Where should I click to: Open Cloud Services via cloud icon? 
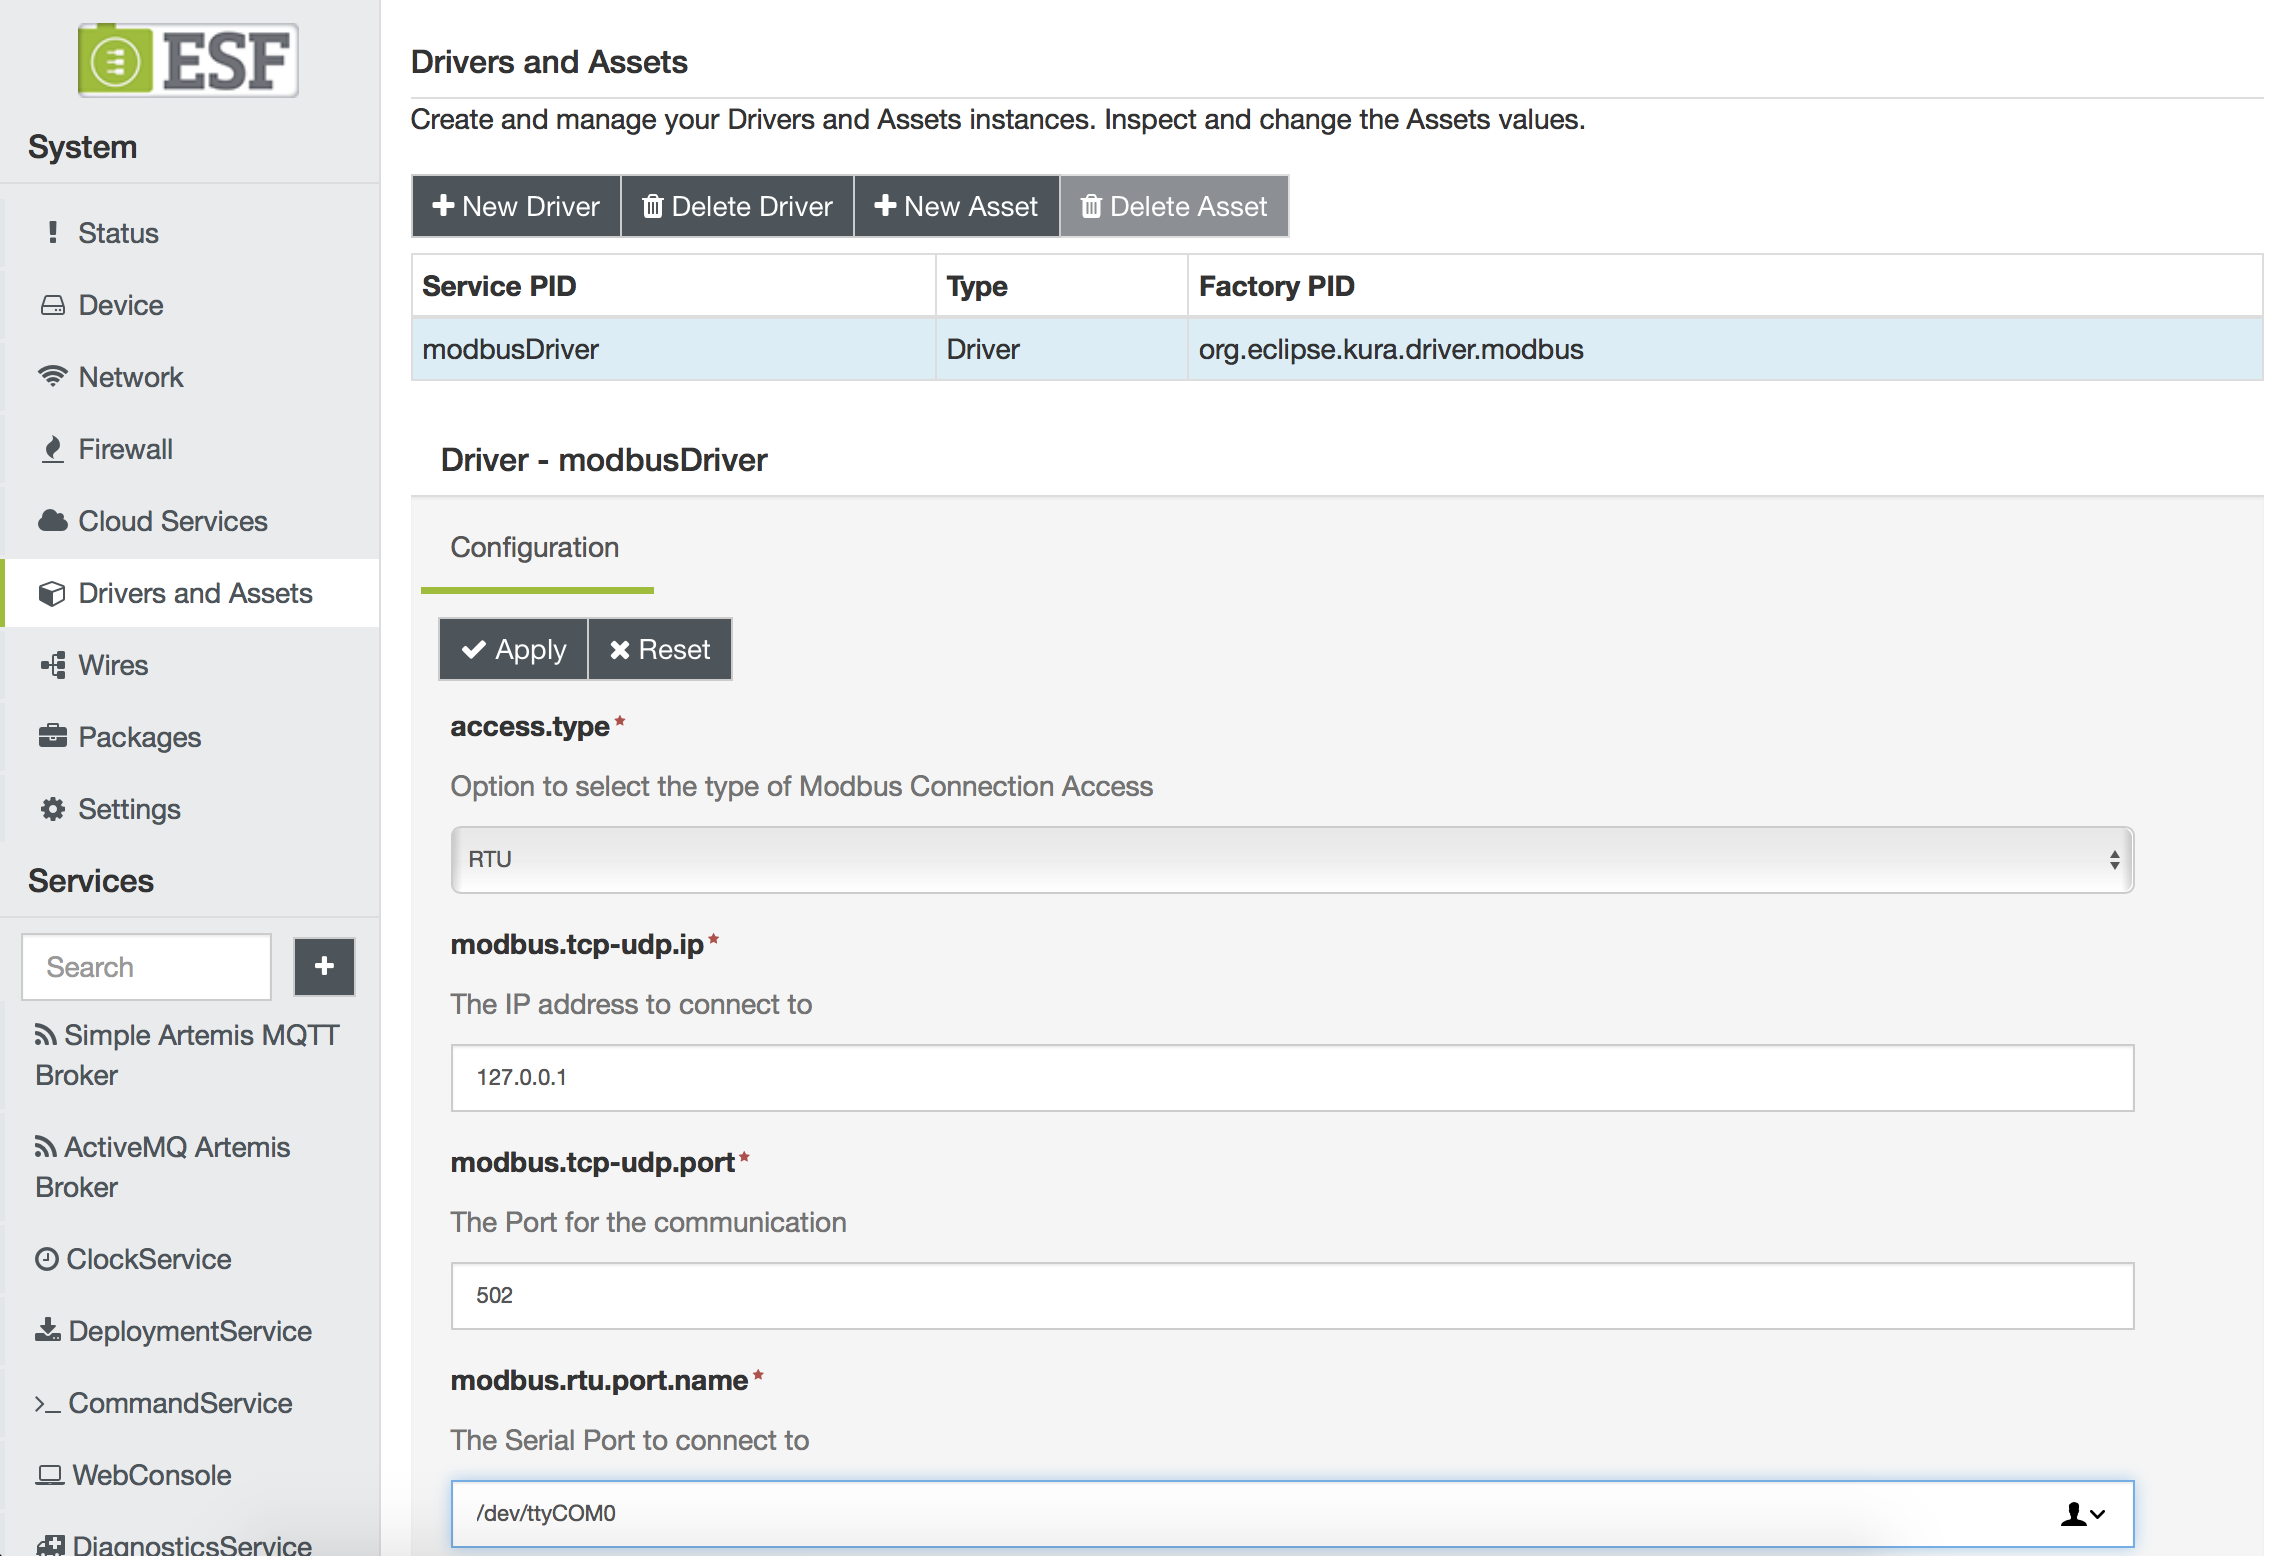(52, 521)
